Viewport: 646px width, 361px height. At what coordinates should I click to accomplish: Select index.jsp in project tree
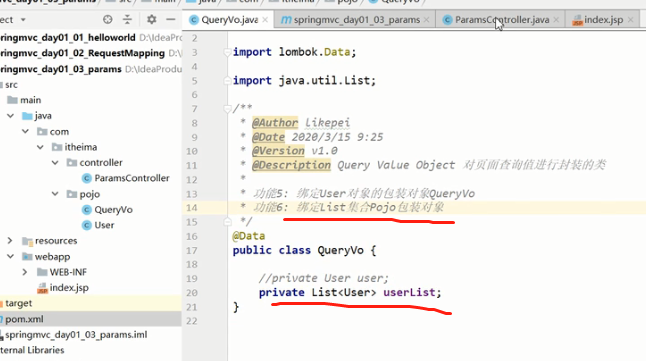(63, 288)
